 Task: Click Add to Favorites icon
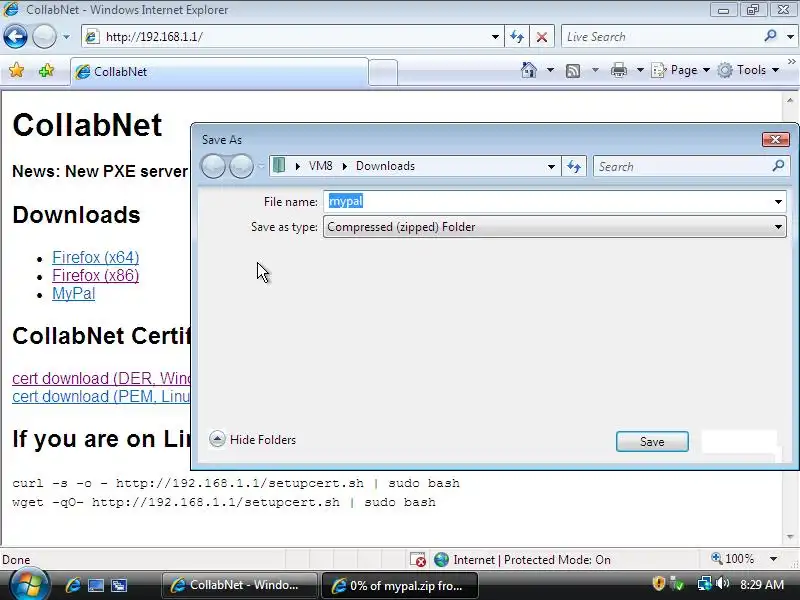[x=46, y=70]
